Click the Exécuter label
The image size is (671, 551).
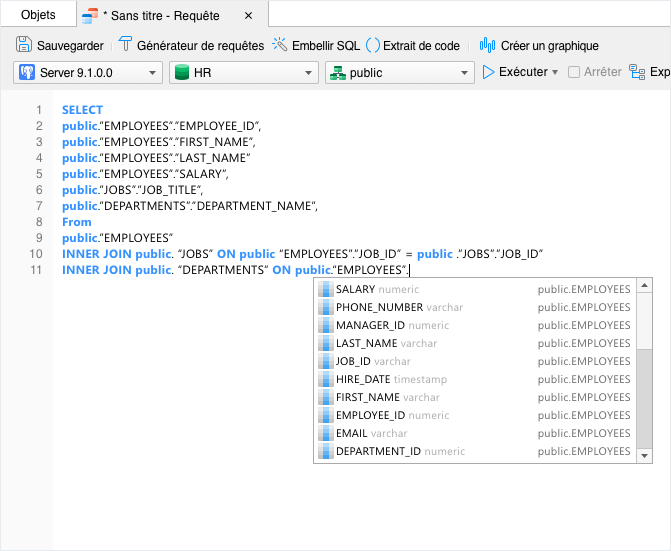[x=523, y=72]
